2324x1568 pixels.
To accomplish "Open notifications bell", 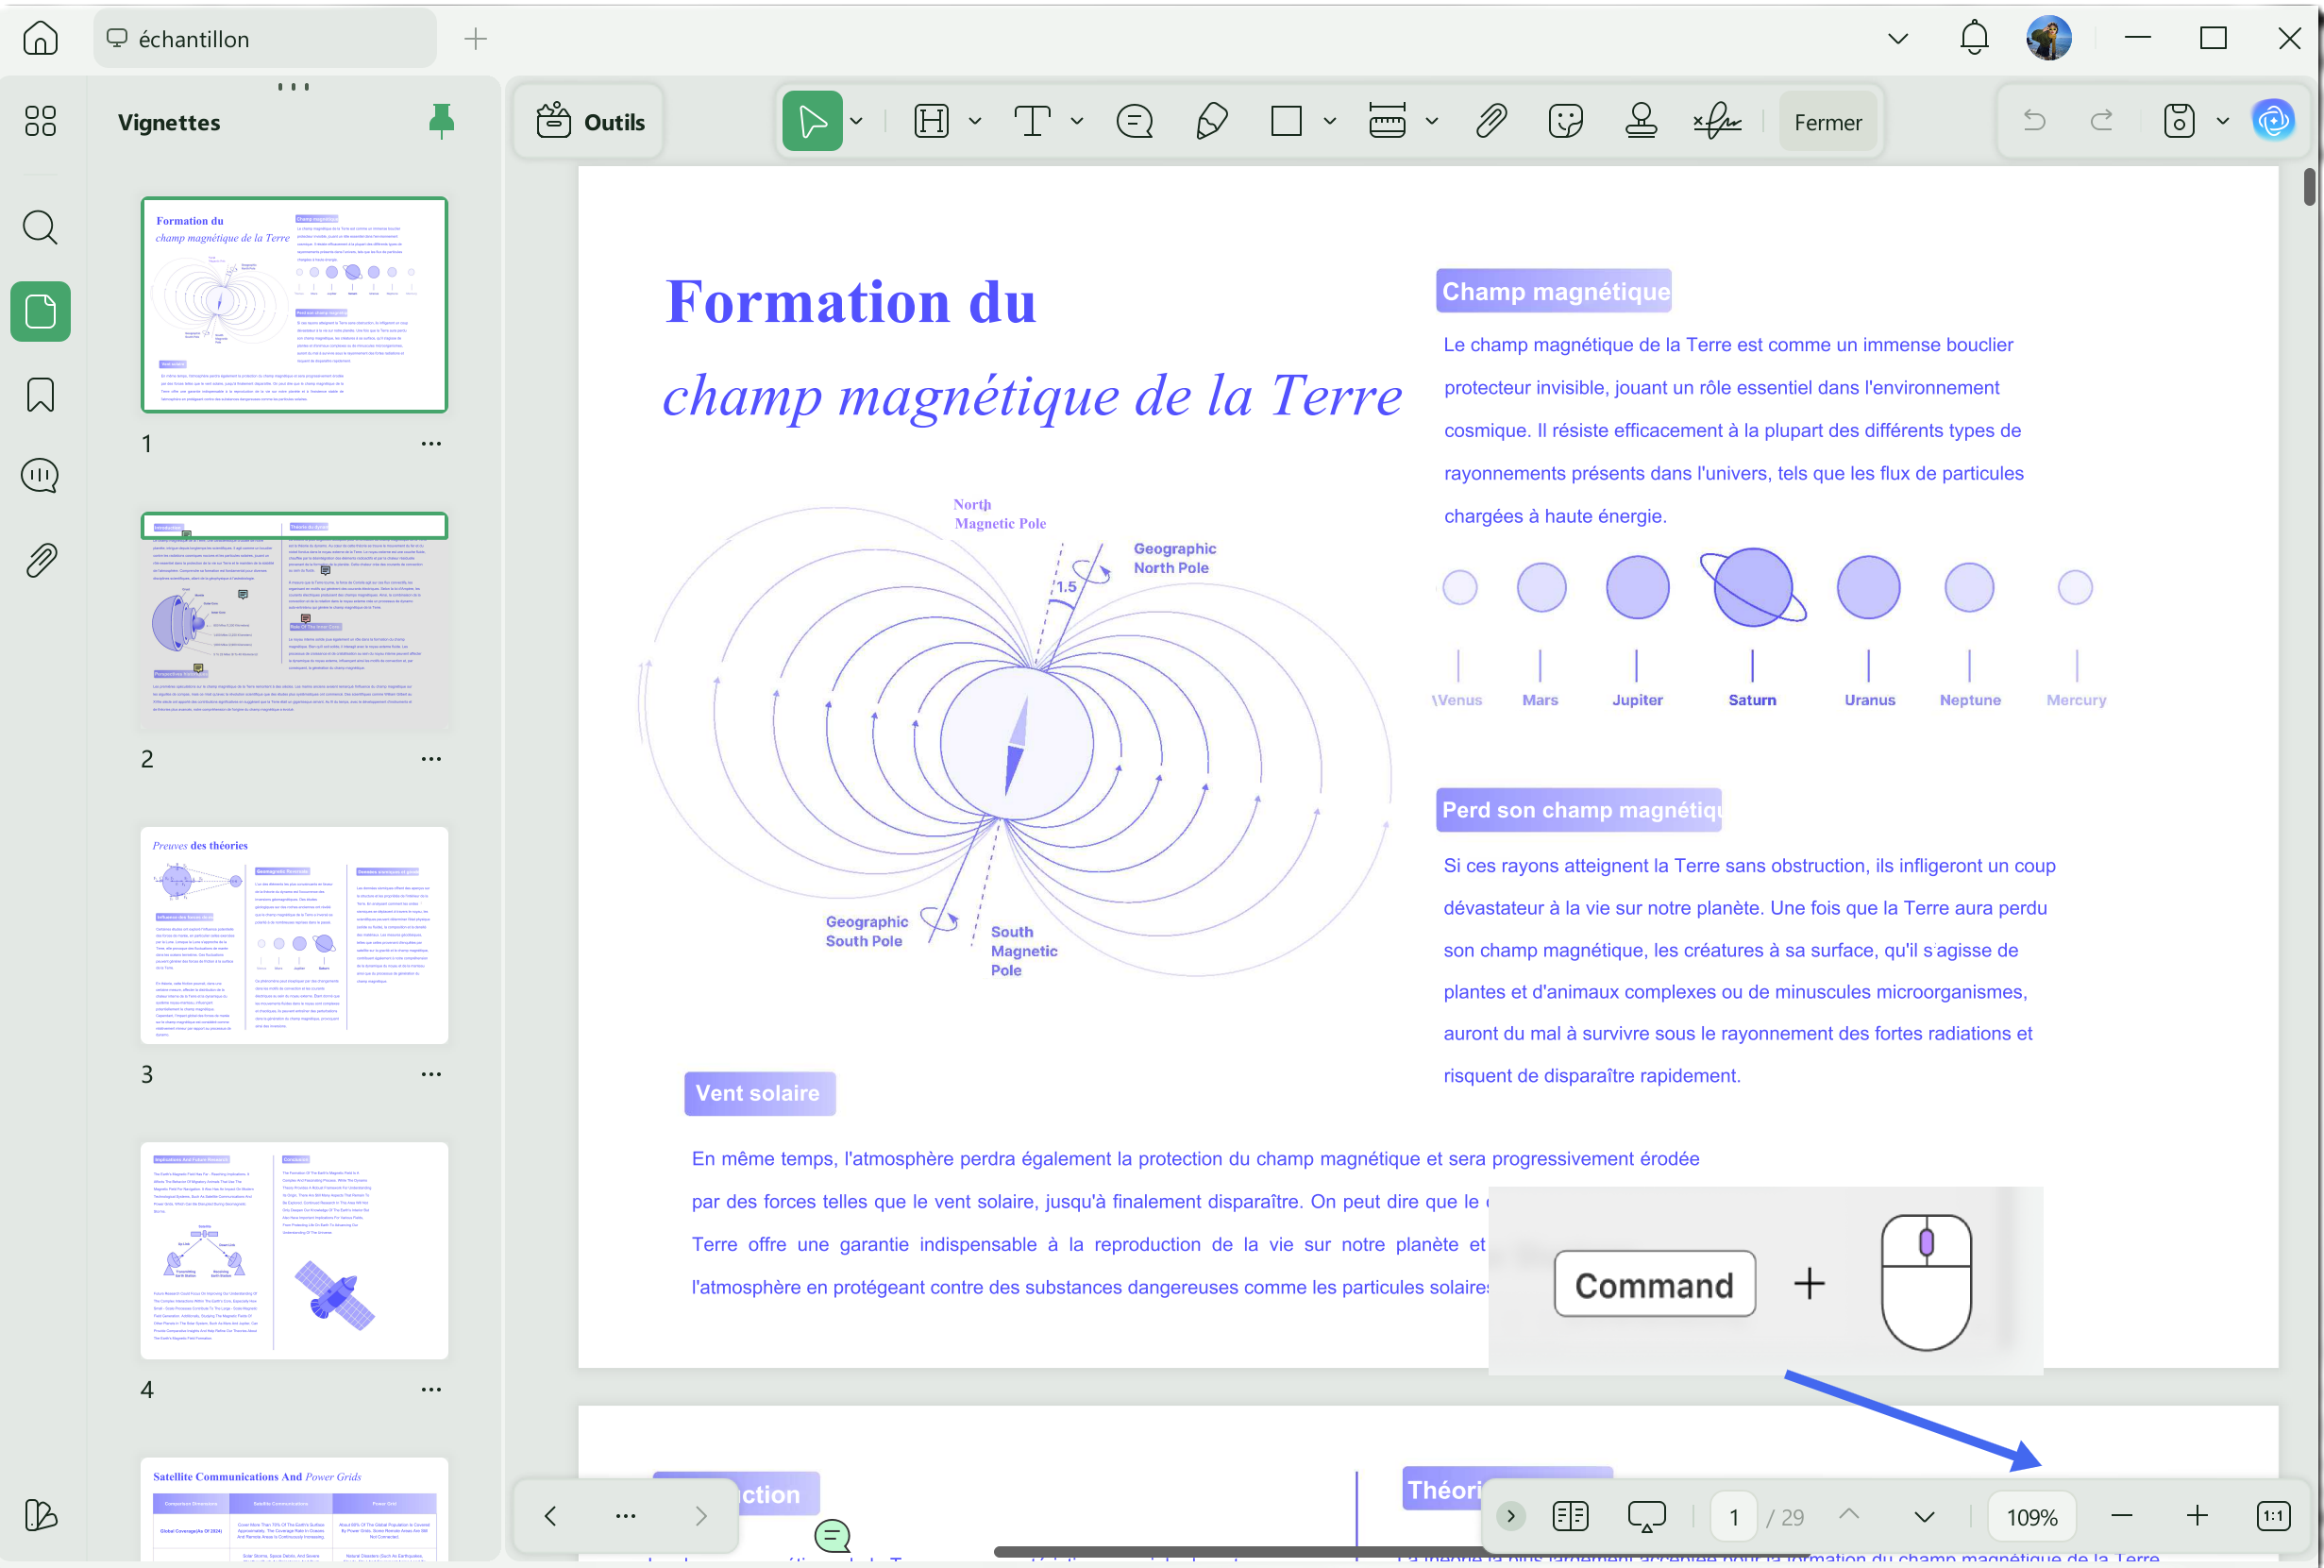I will click(x=1974, y=39).
